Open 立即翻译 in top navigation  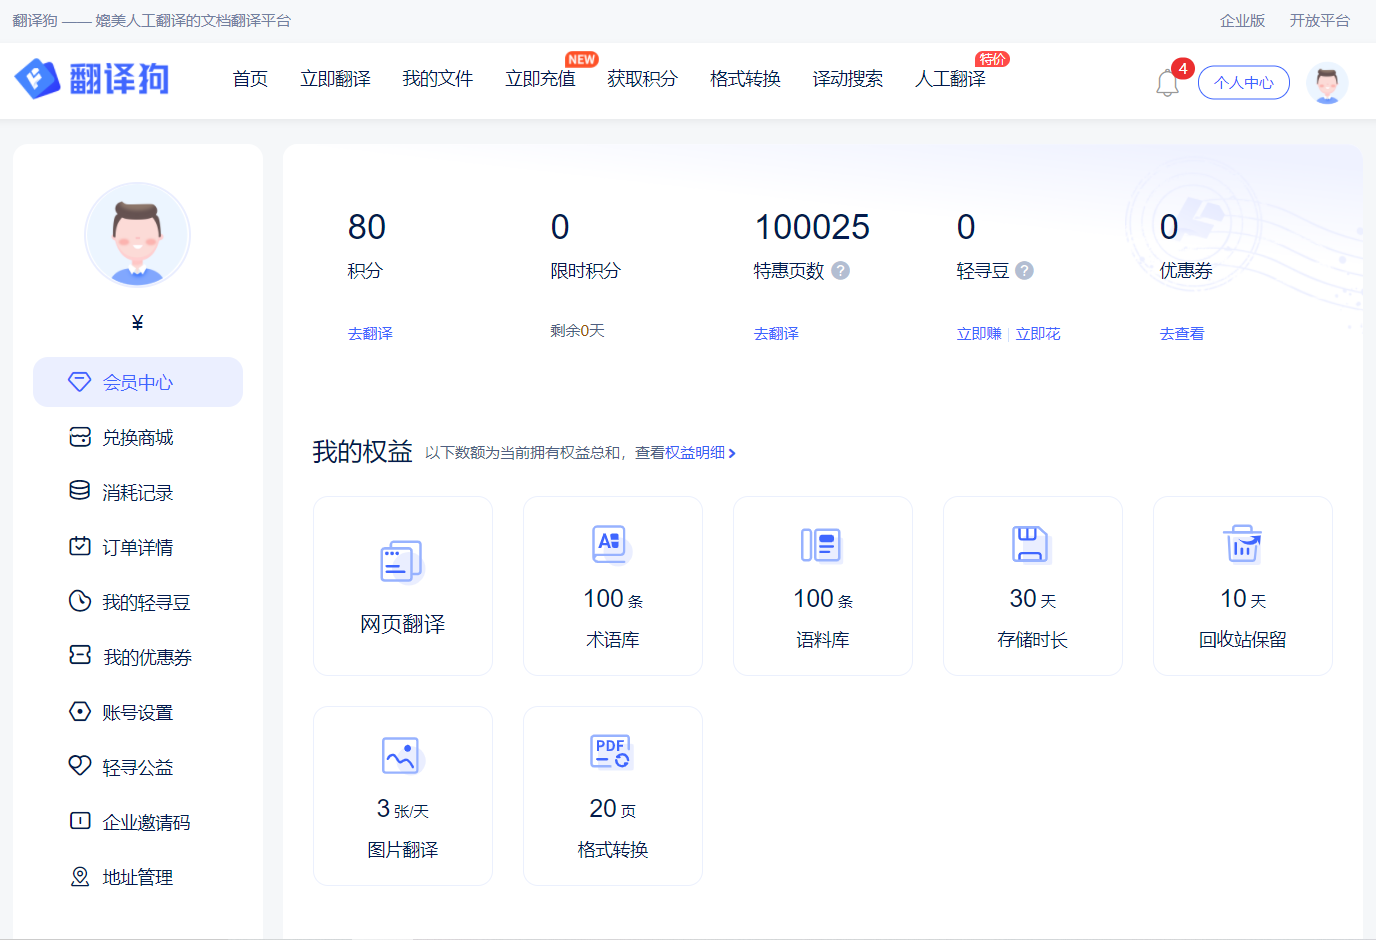coord(335,79)
